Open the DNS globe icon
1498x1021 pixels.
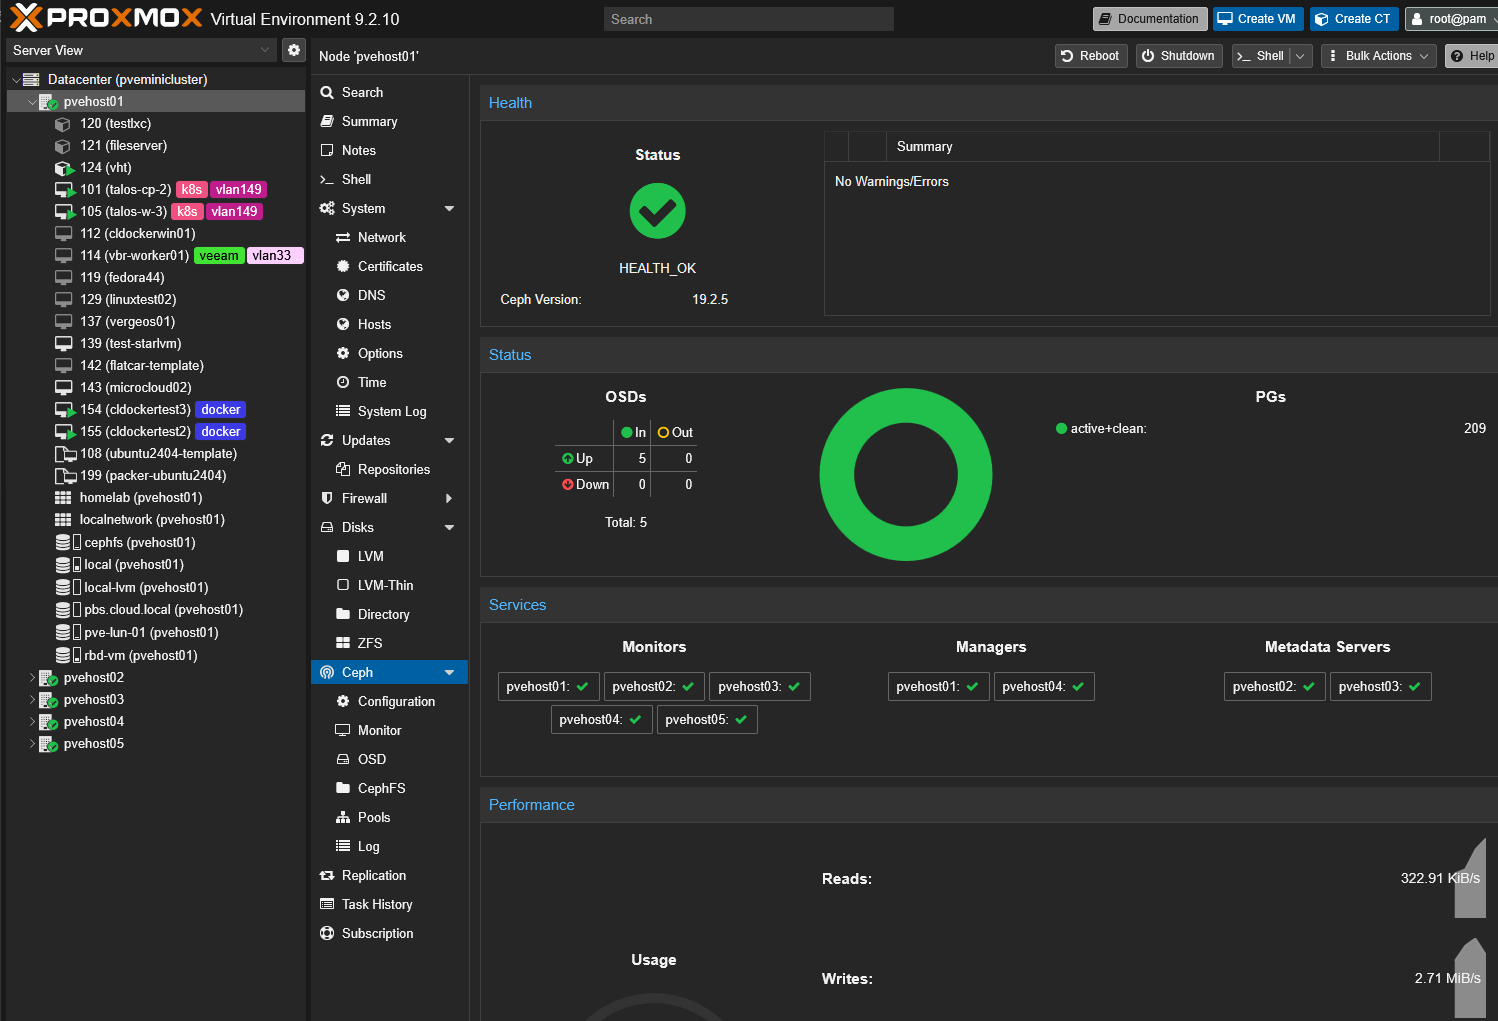pyautogui.click(x=343, y=295)
